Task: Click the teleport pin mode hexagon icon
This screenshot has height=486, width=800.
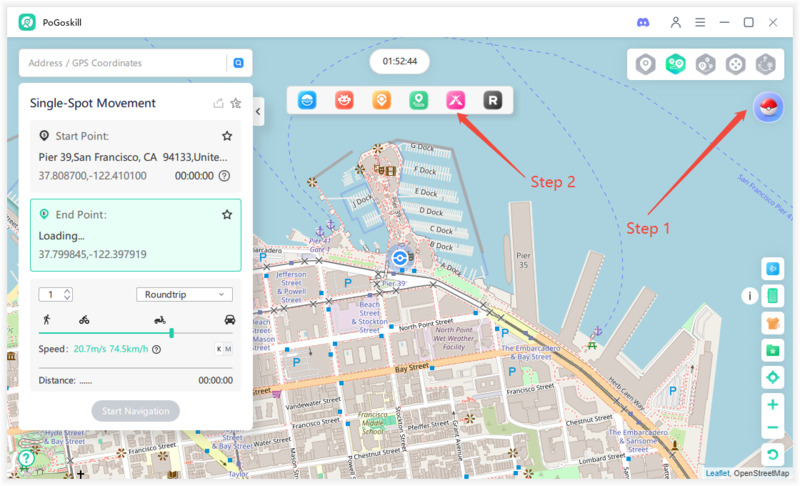Action: click(646, 64)
